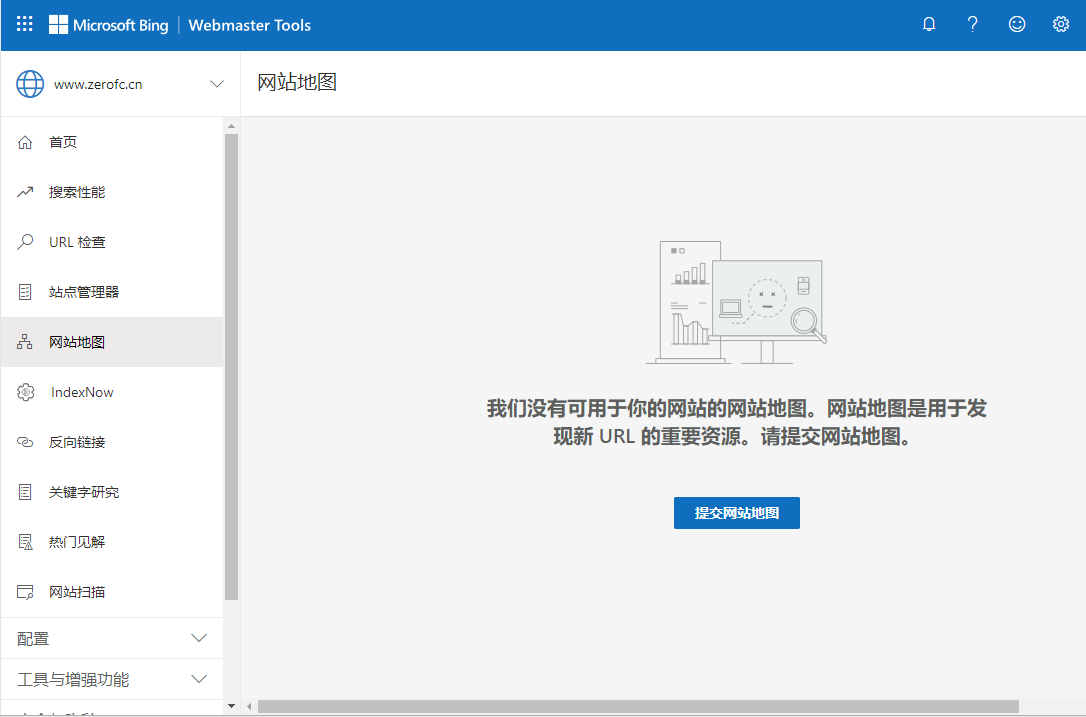Expand the 配置 section
Screen dimensions: 1086x717
coord(112,638)
